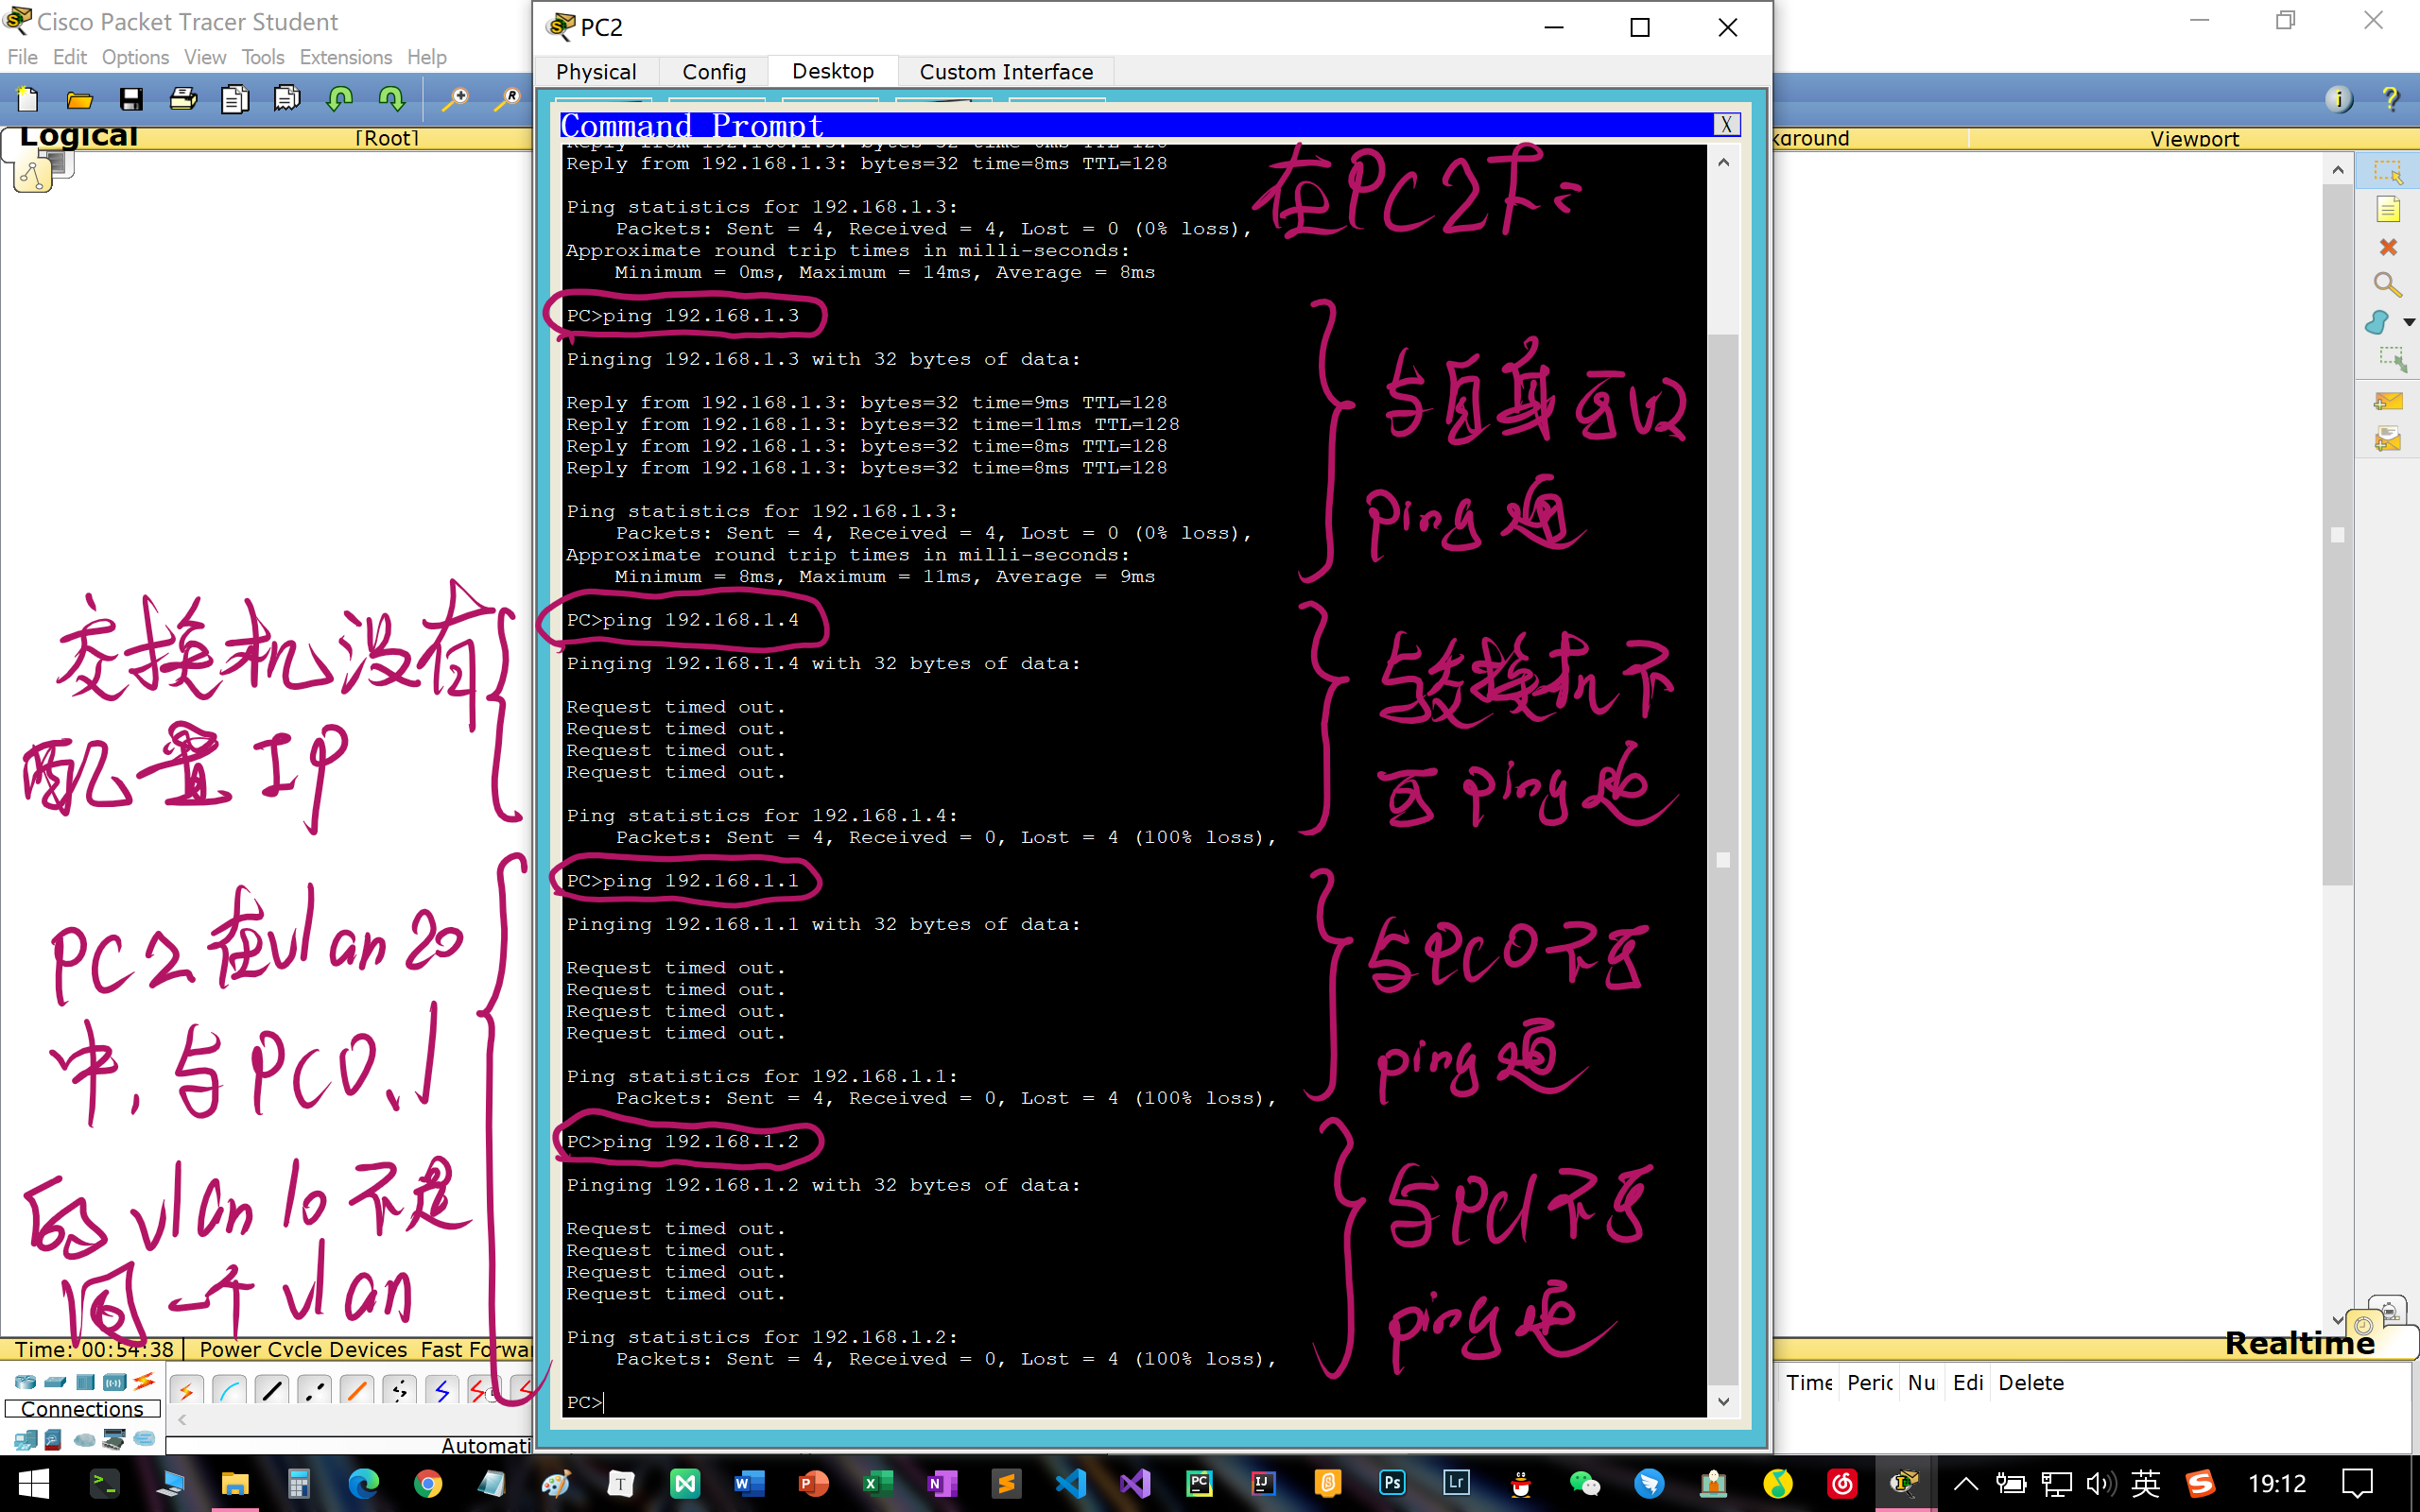Viewport: 2420px width, 1512px height.
Task: Create a new file with toolbar icon
Action: click(x=28, y=98)
